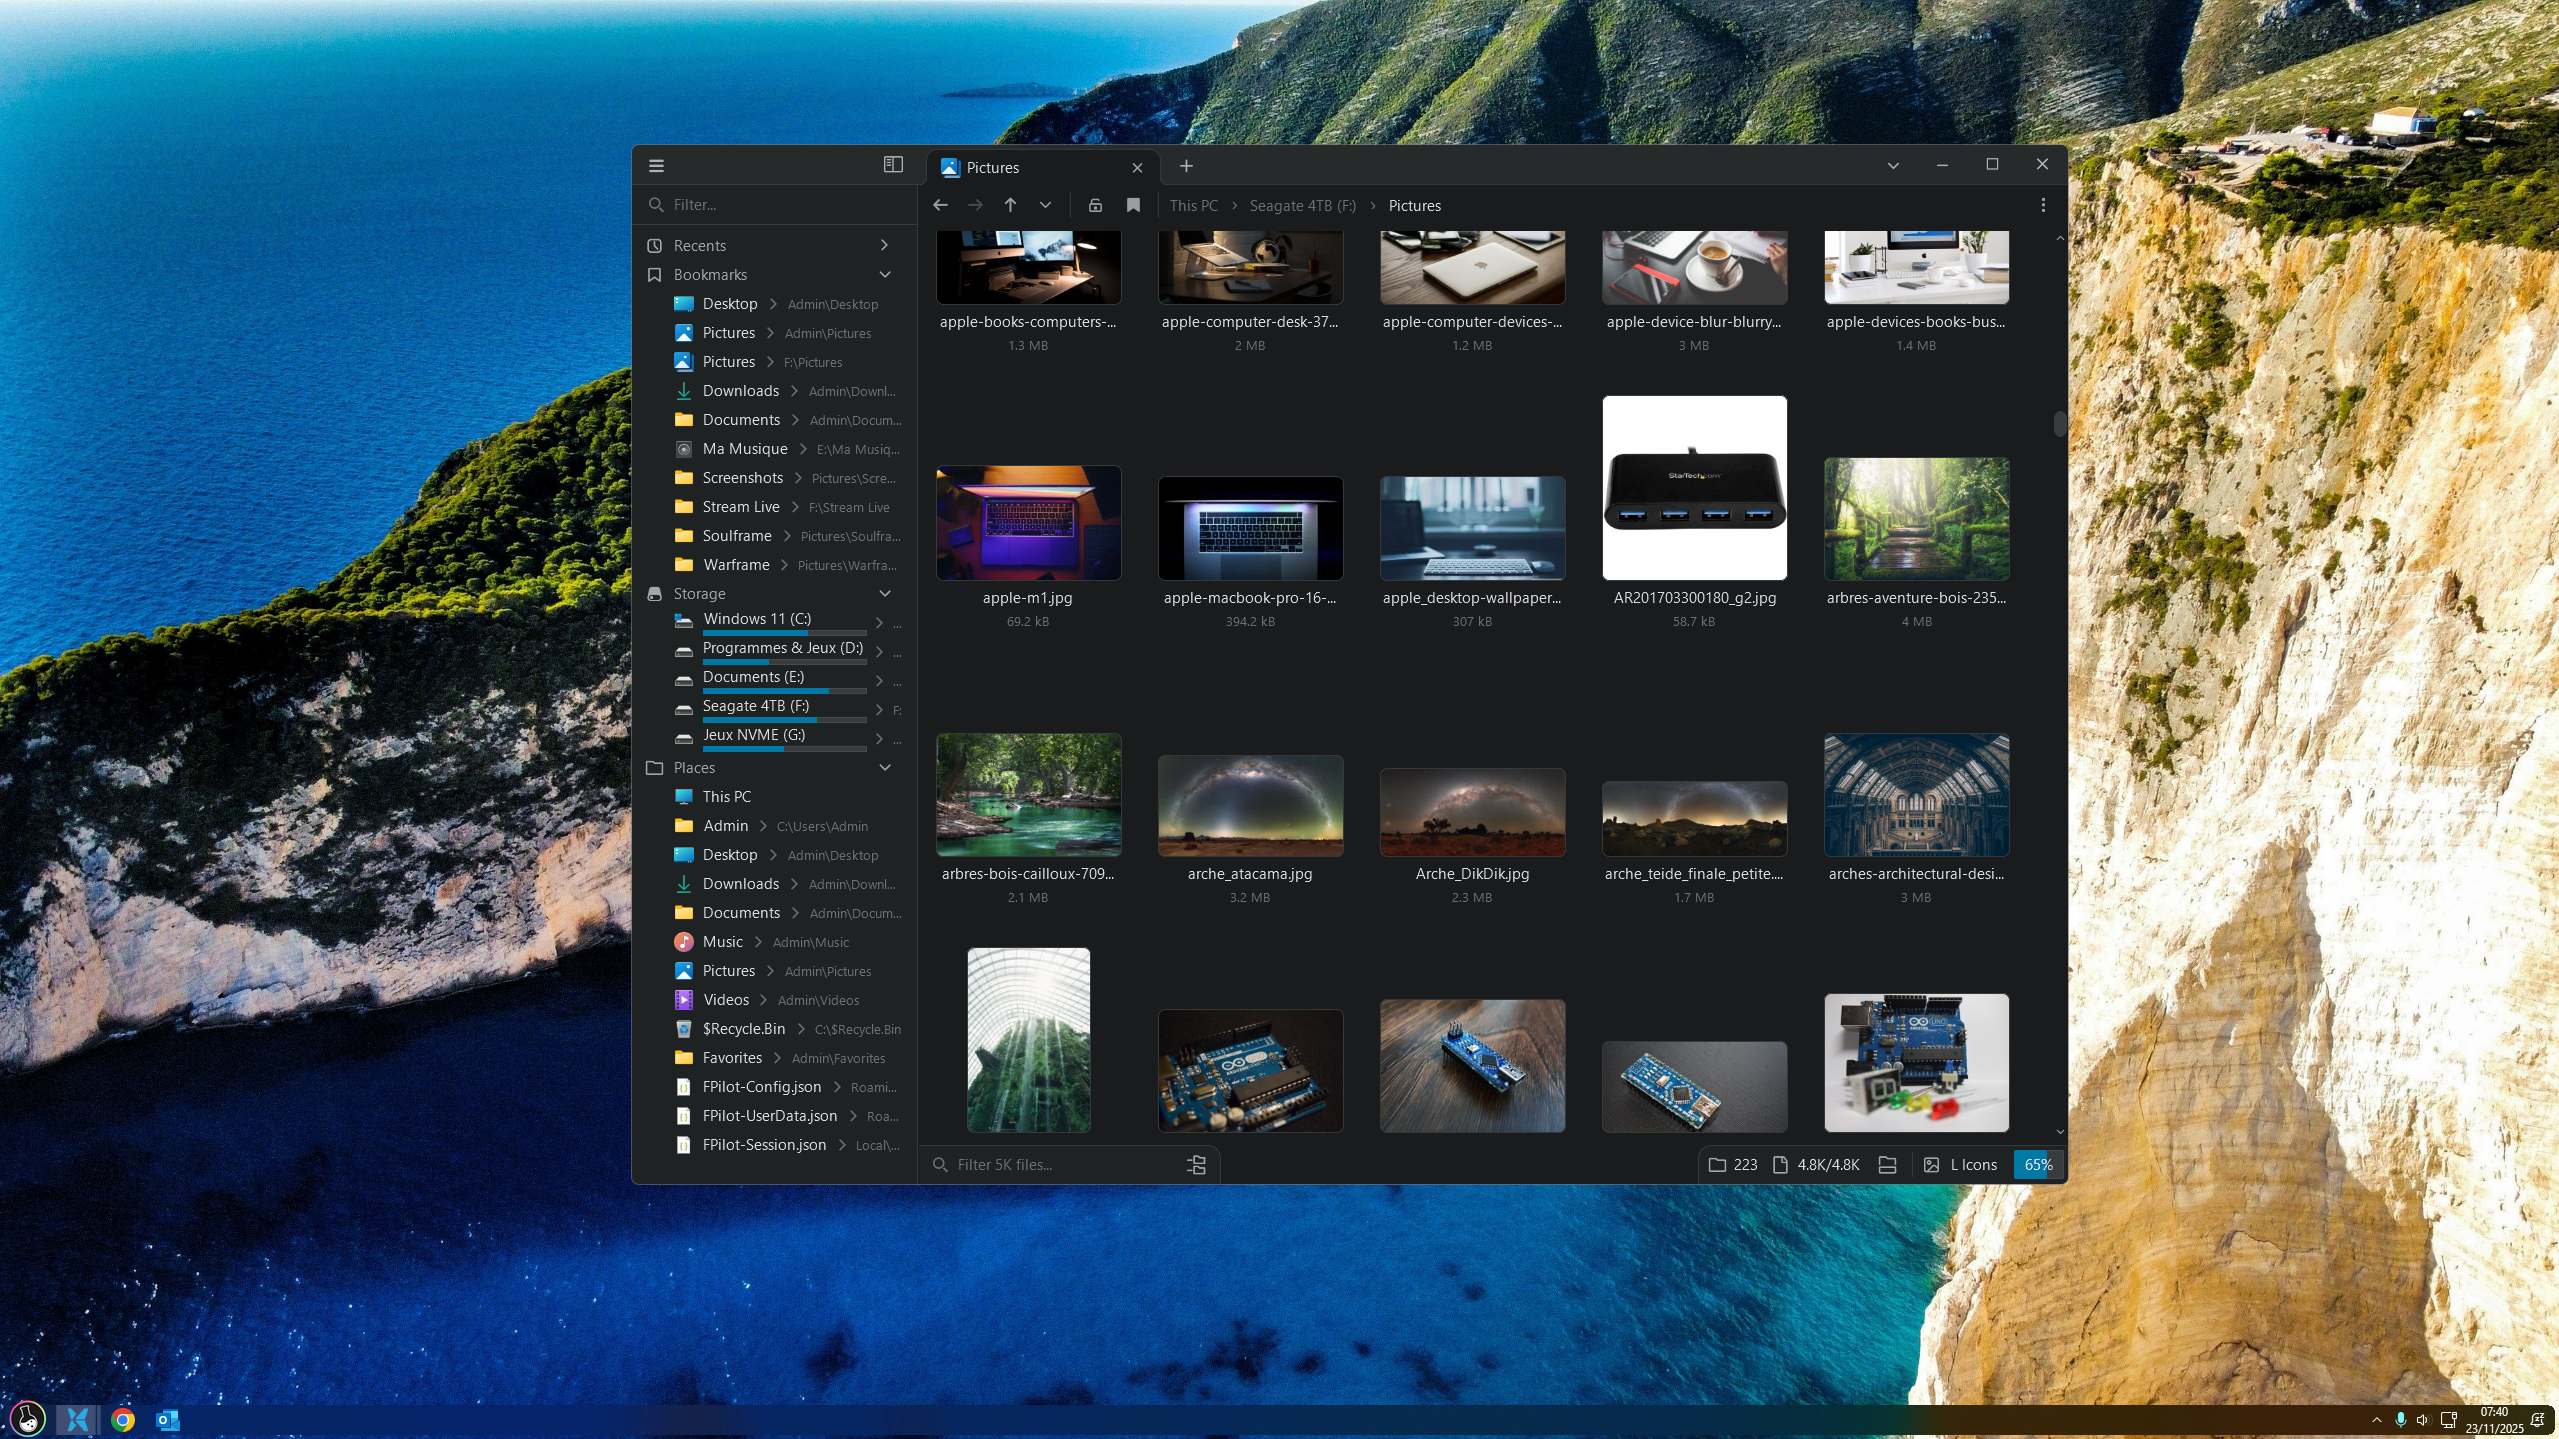The height and width of the screenshot is (1439, 2559).
Task: Open the Stream Live bookmark folder
Action: [740, 507]
